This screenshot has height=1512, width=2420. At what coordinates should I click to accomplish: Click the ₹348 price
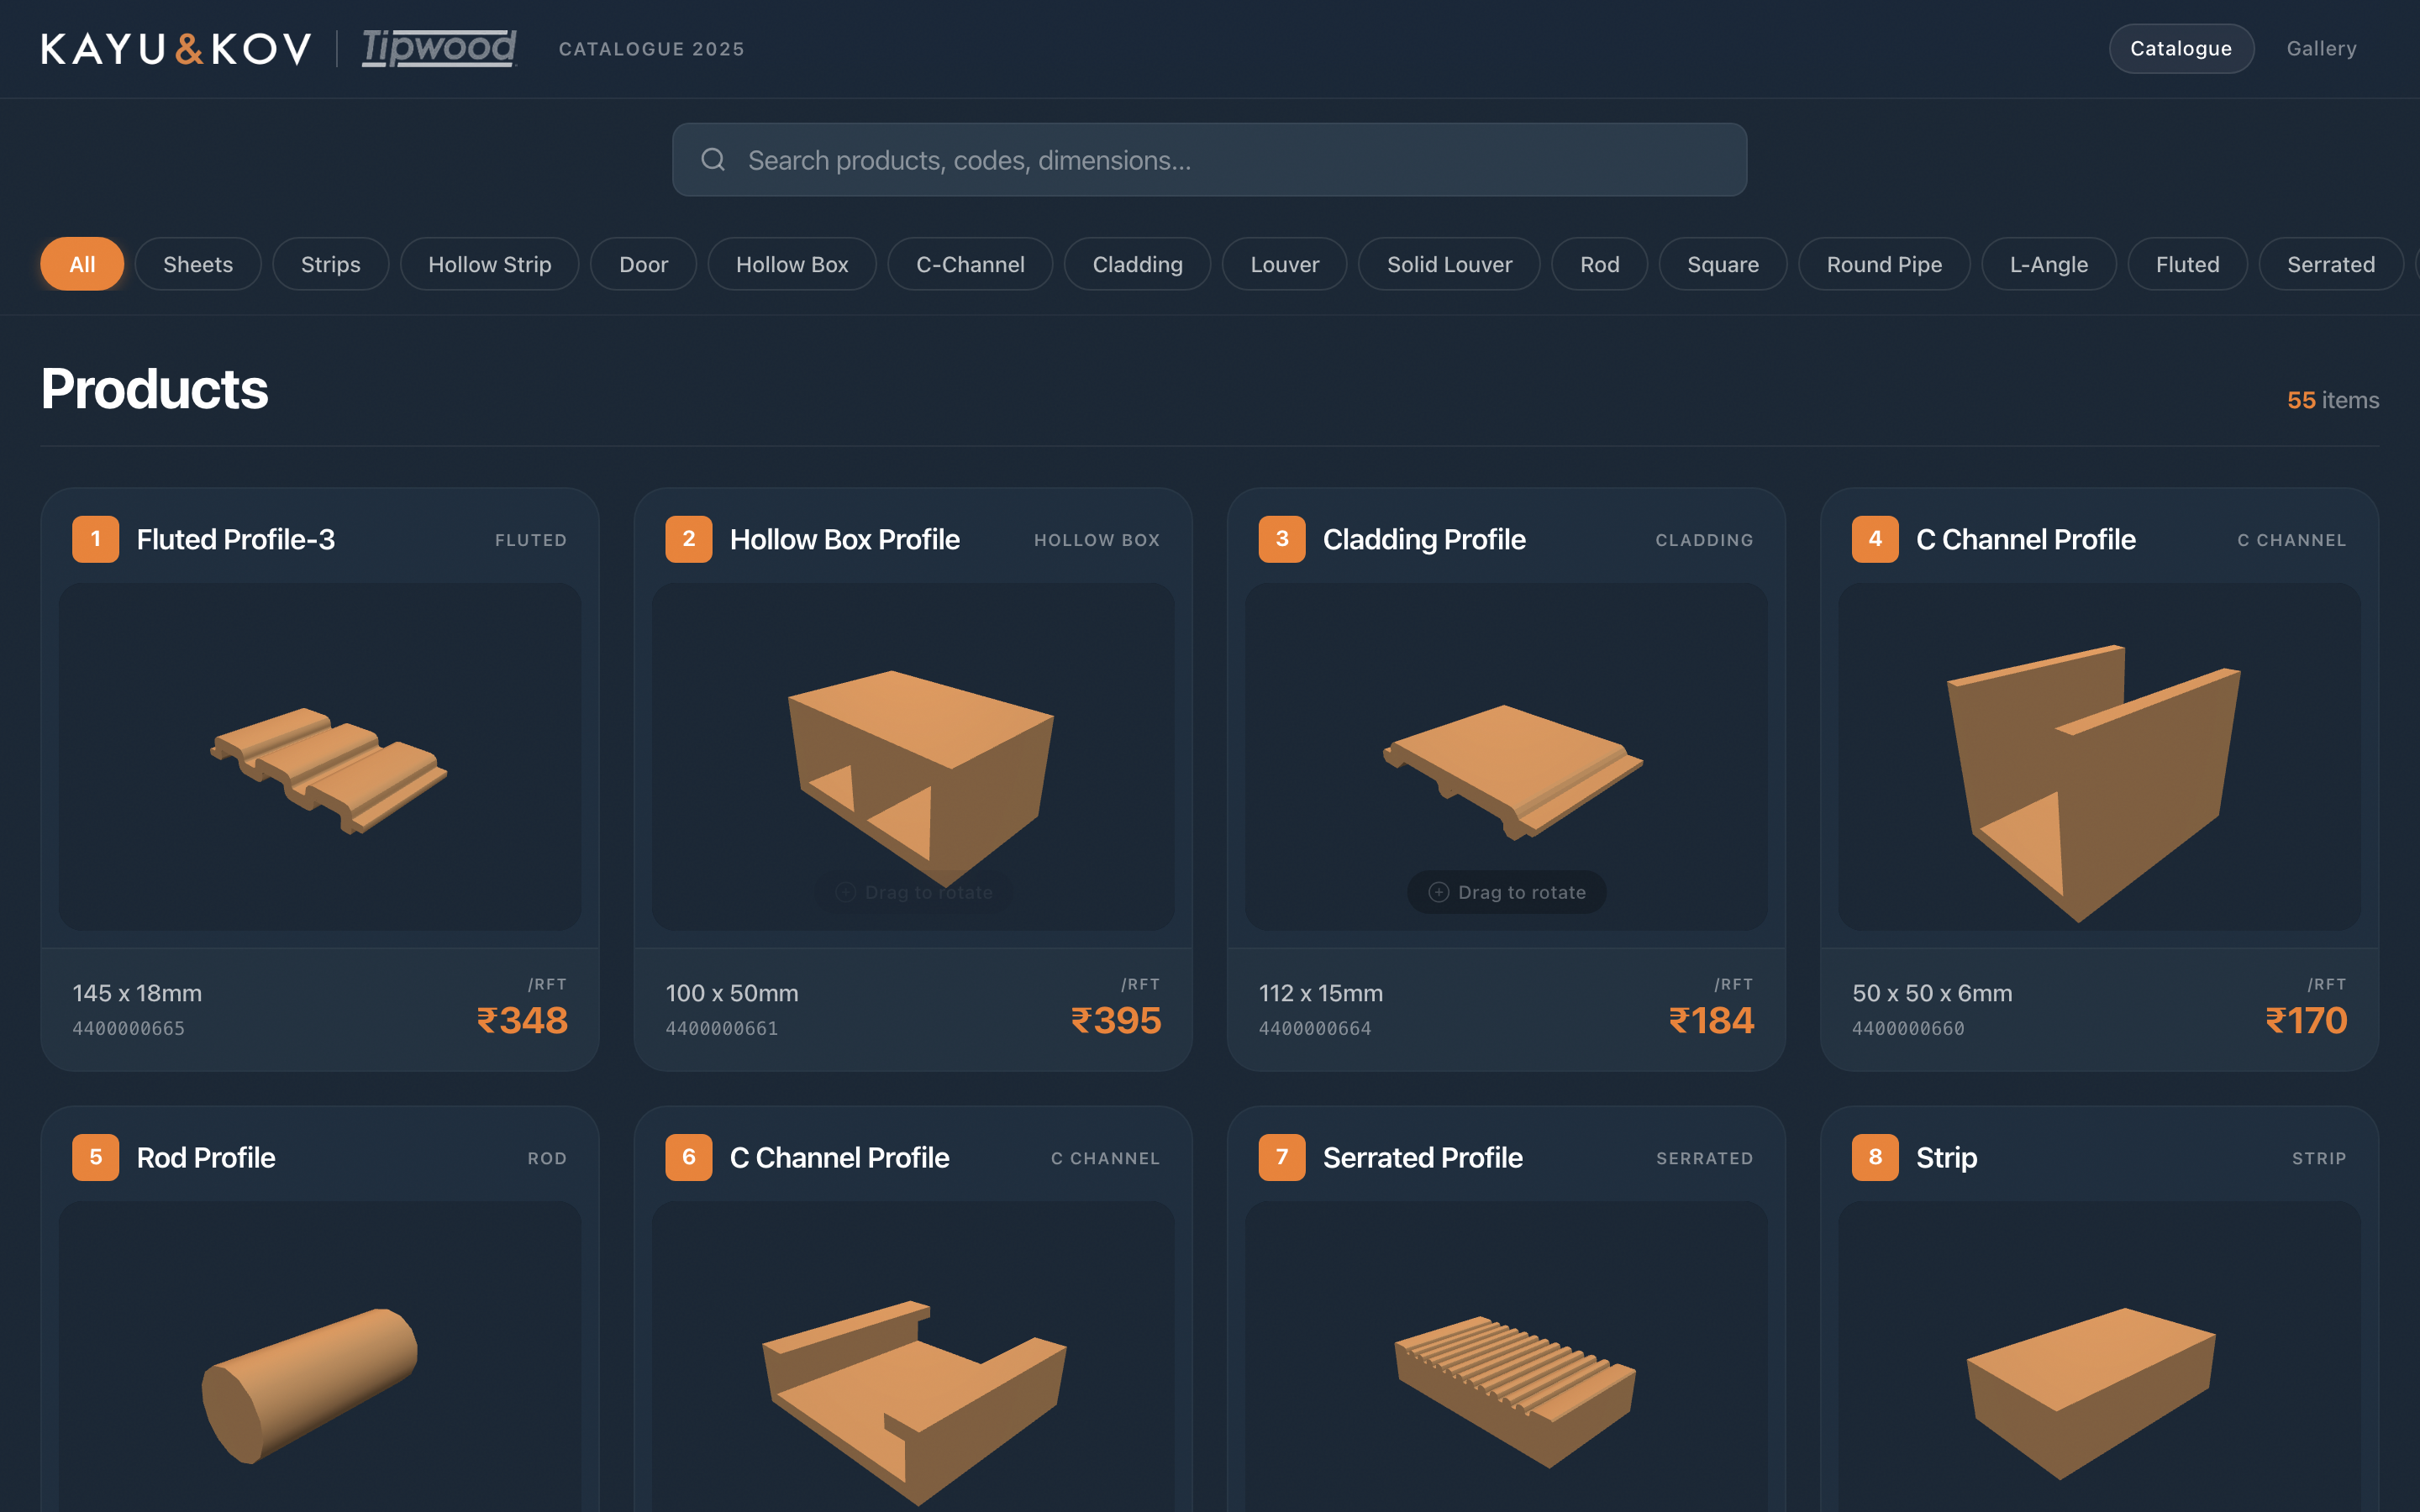[x=522, y=1020]
